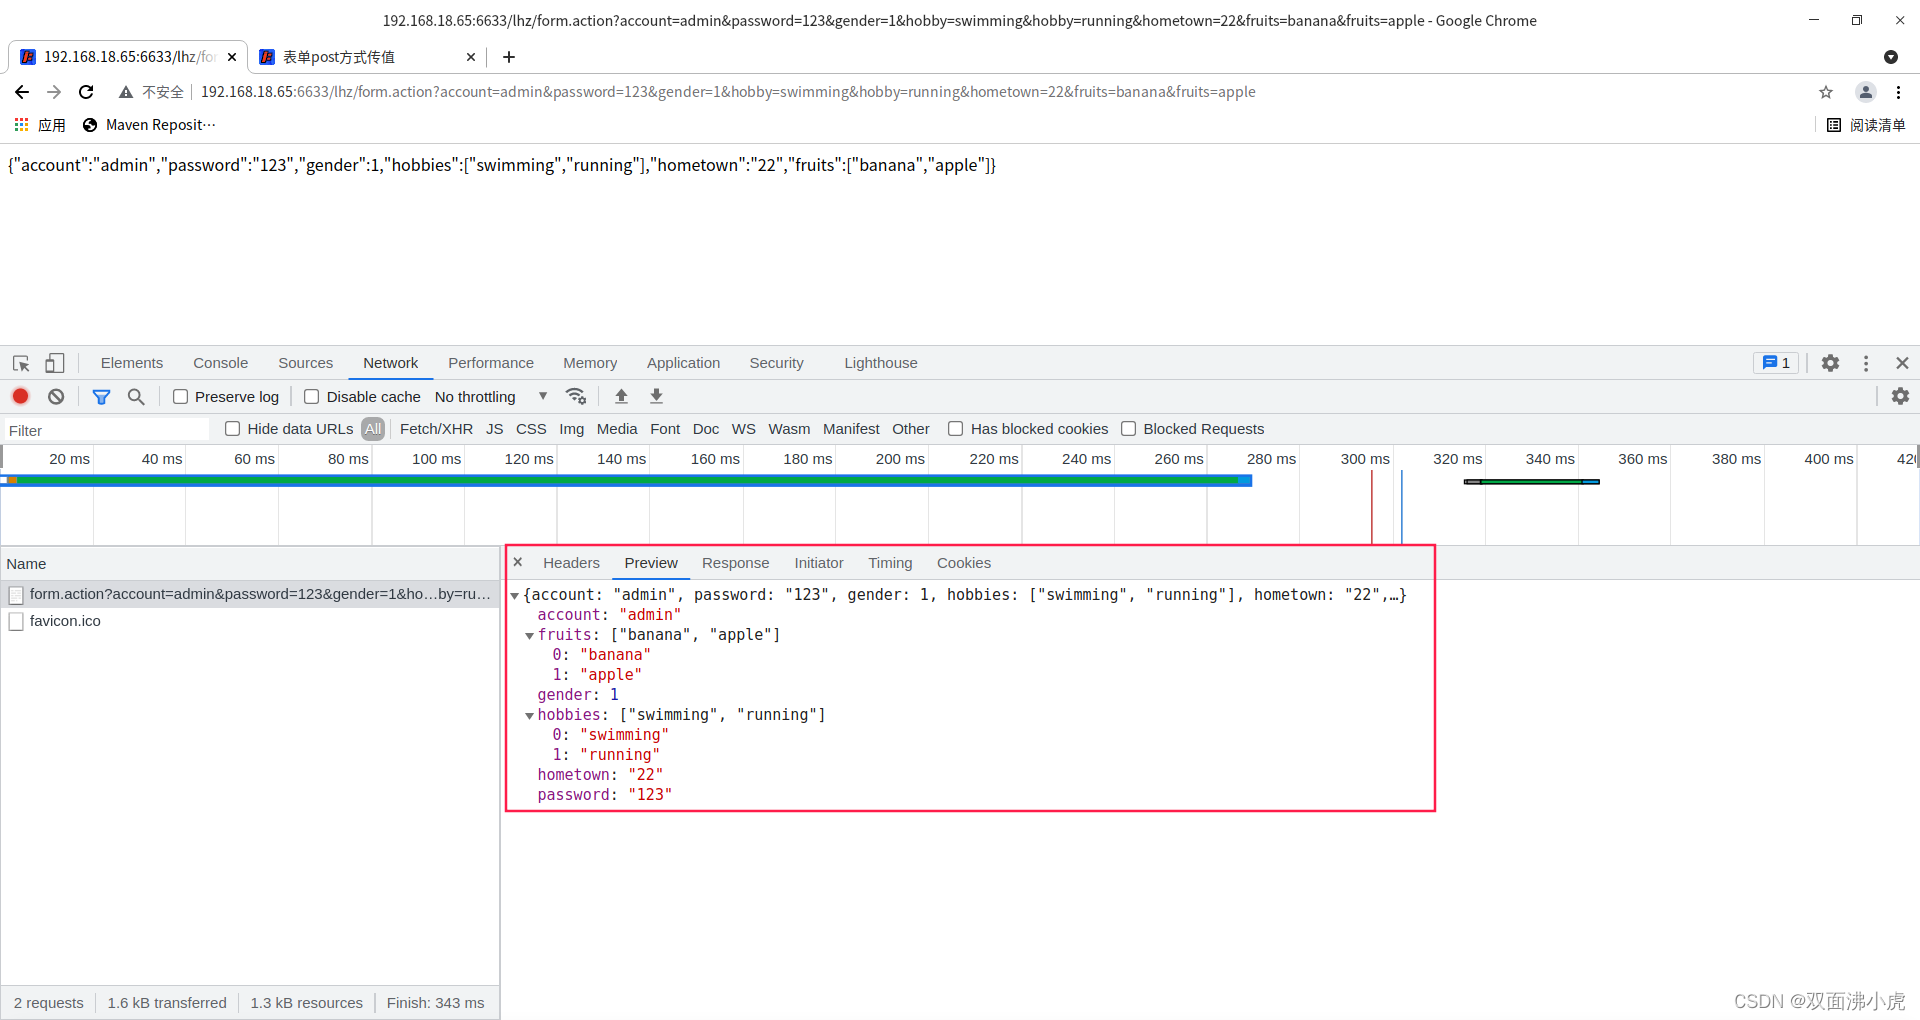Toggle the network filter funnel icon
1920x1020 pixels.
coord(101,396)
